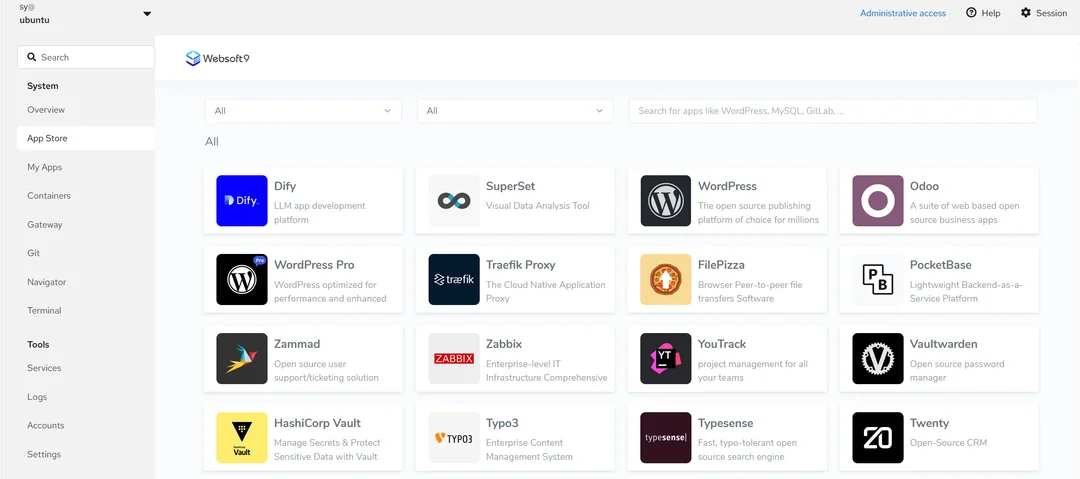Screen dimensions: 1080x479
Task: Click 'Tools' sidebar section heading
Action: click(x=39, y=345)
